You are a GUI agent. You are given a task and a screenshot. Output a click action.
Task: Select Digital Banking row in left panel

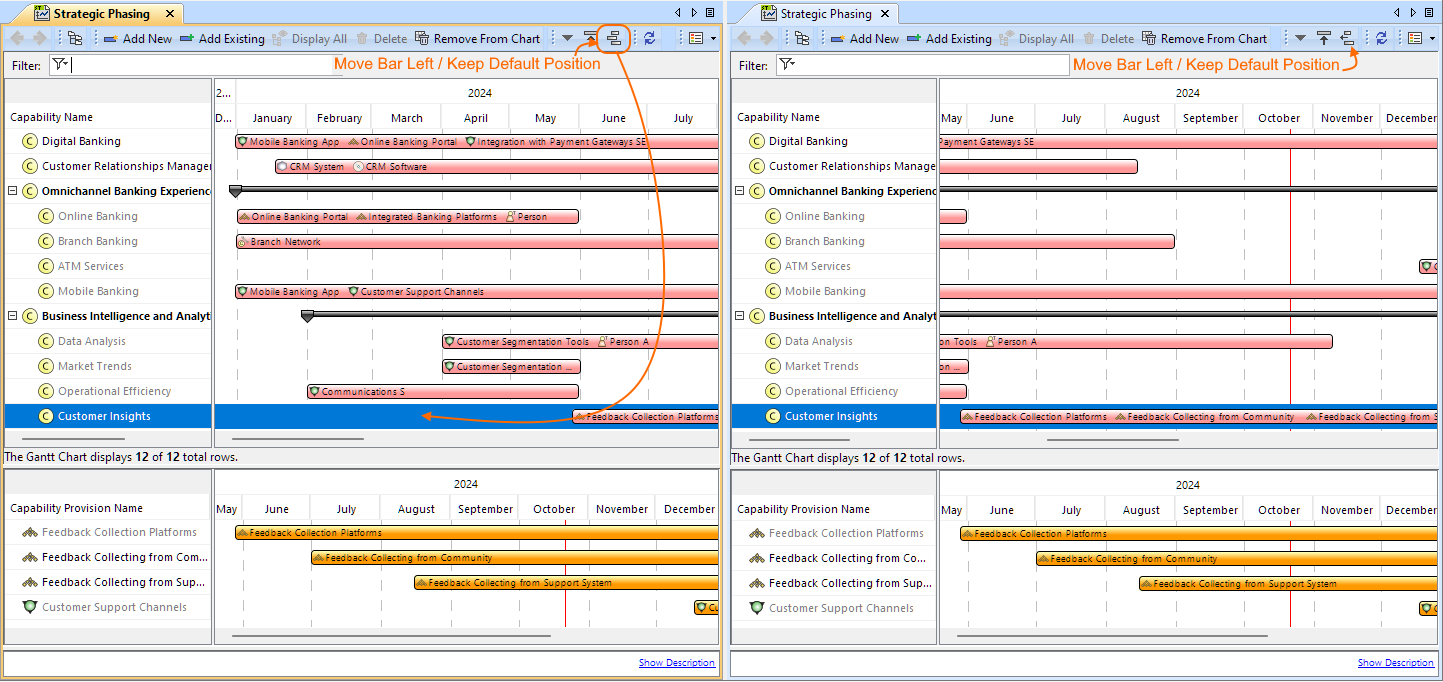point(80,141)
